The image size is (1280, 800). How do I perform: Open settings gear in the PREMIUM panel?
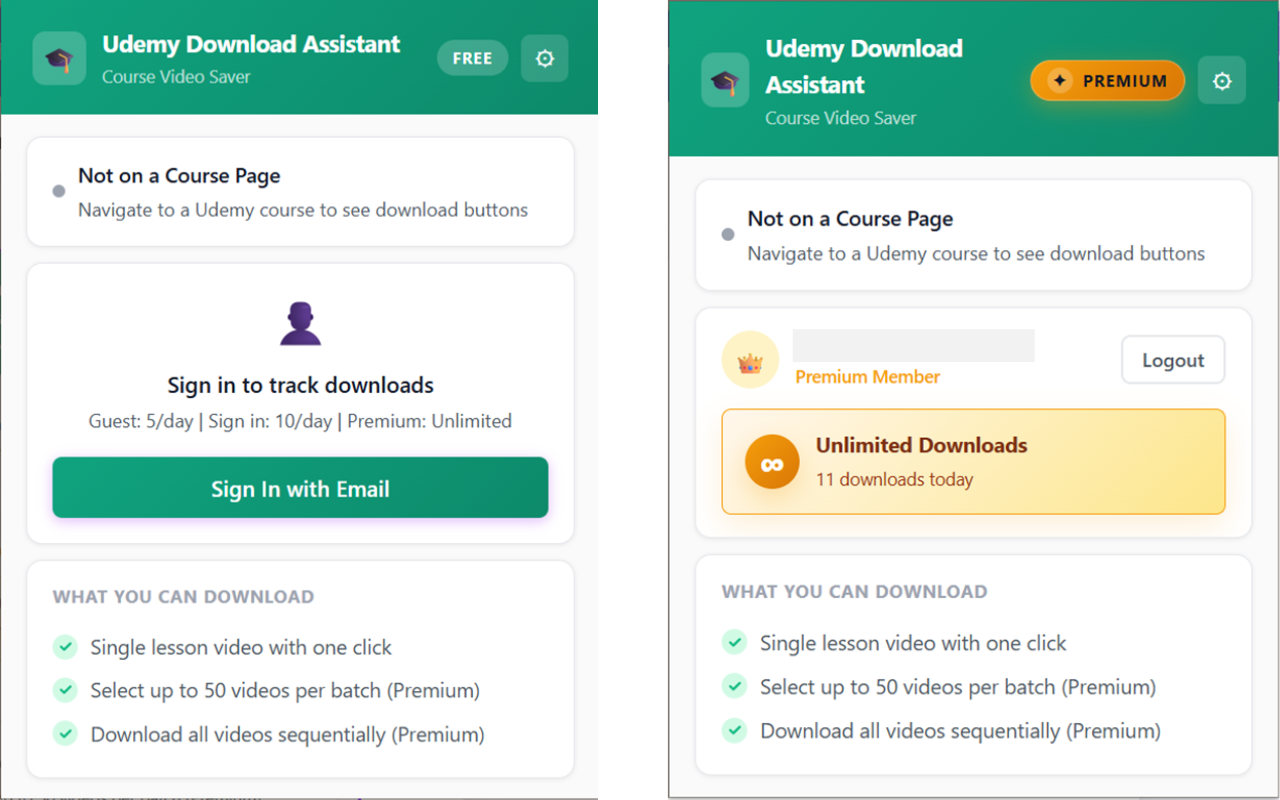pyautogui.click(x=1222, y=80)
